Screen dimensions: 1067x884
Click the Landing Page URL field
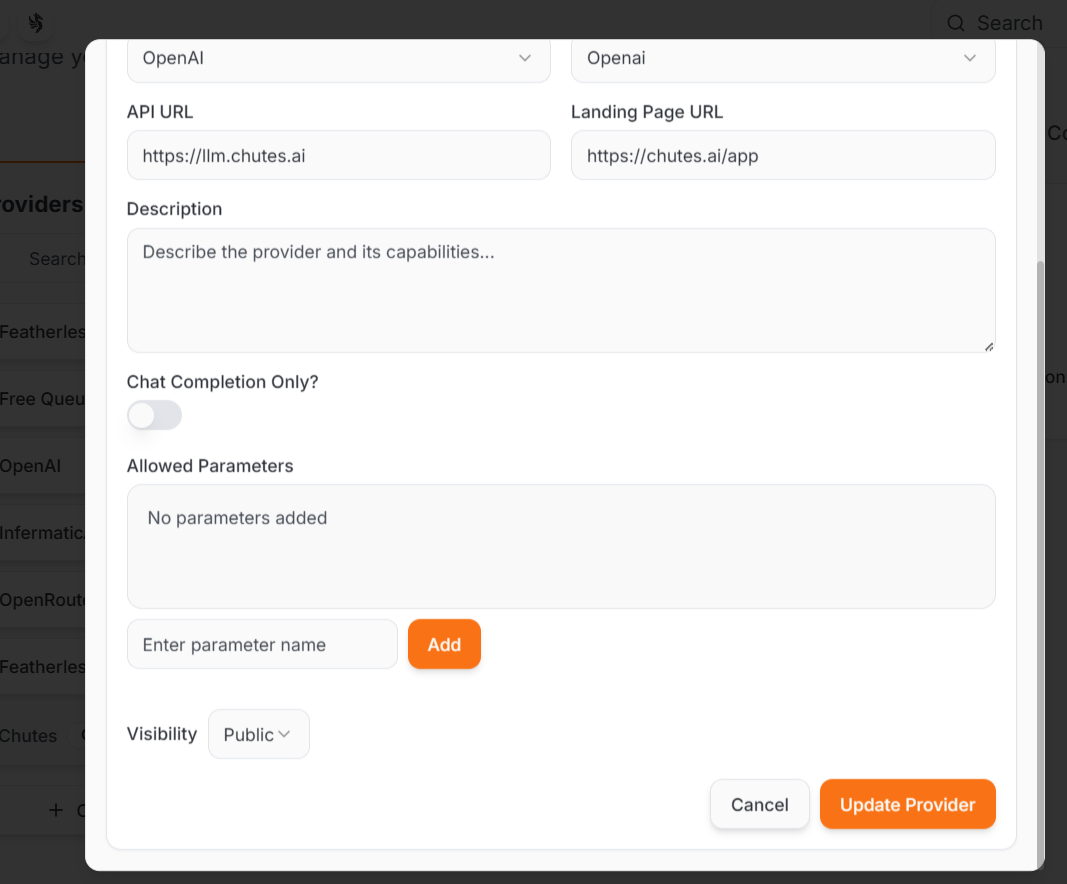click(783, 155)
